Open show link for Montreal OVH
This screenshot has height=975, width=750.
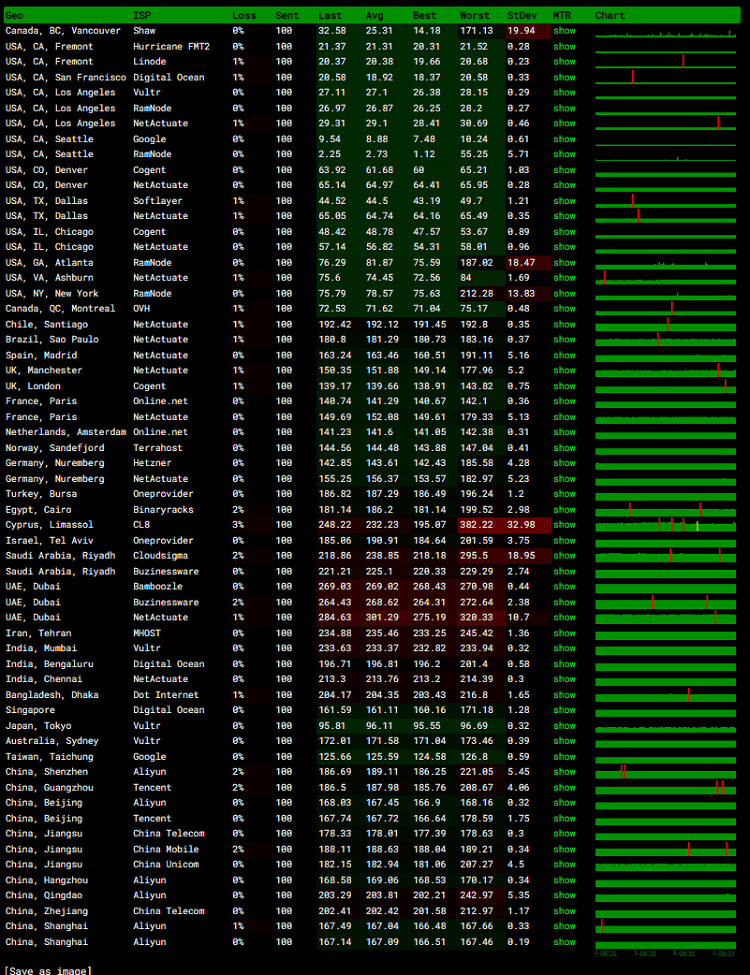564,308
